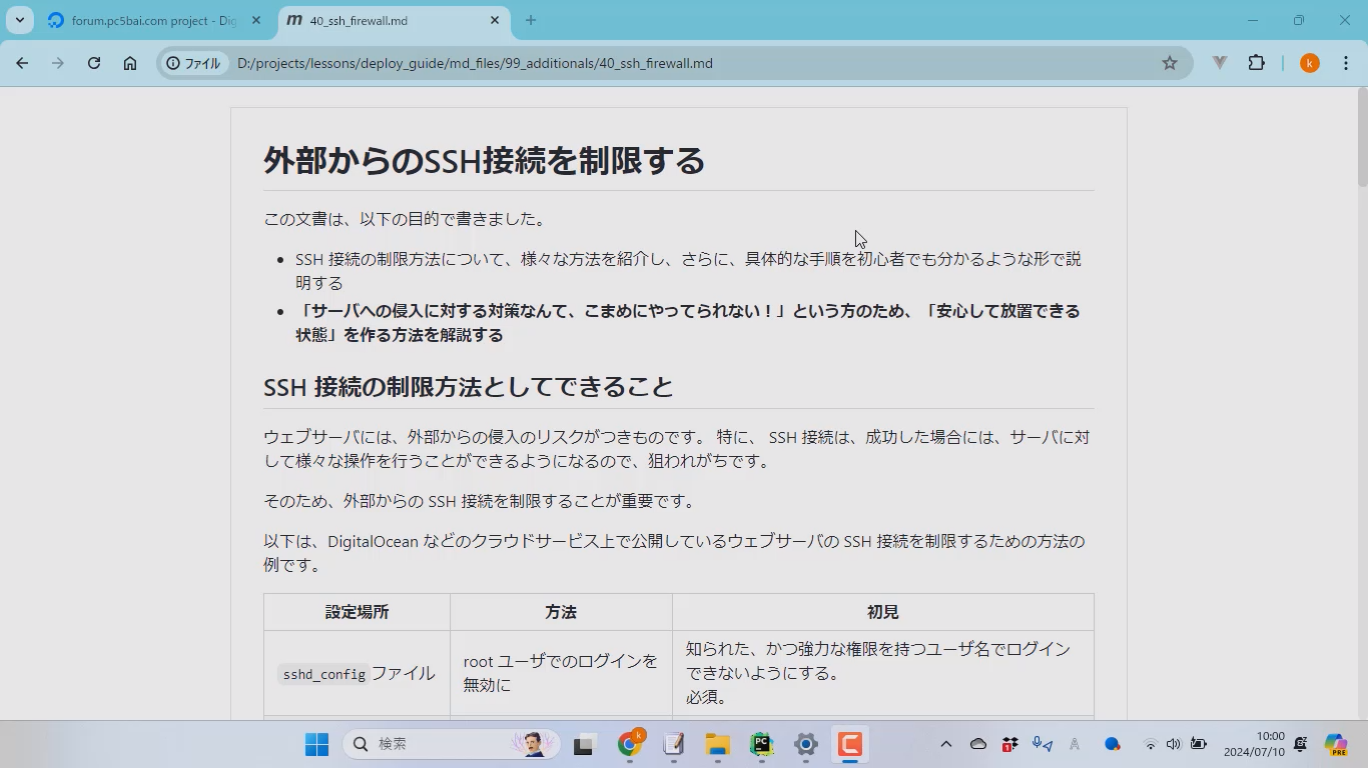Image resolution: width=1368 pixels, height=768 pixels.
Task: Bookmark this page with the star icon
Action: [1169, 63]
